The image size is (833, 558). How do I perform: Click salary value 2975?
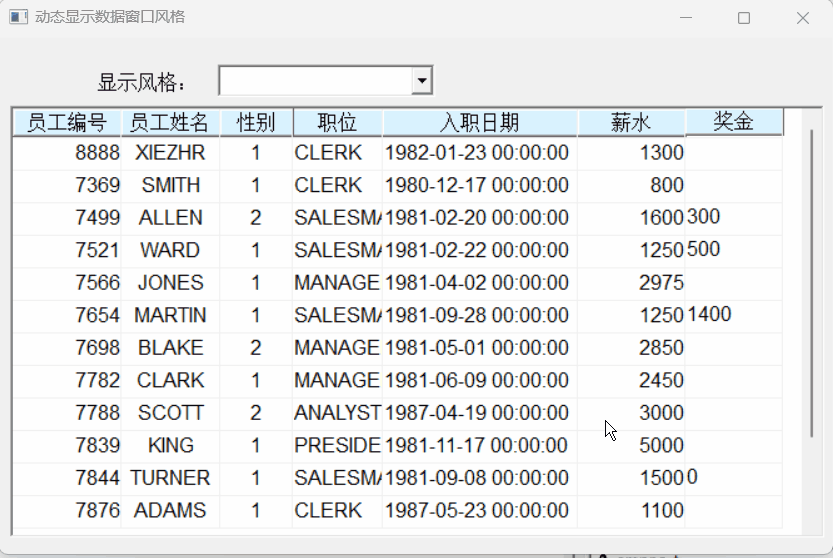[661, 283]
